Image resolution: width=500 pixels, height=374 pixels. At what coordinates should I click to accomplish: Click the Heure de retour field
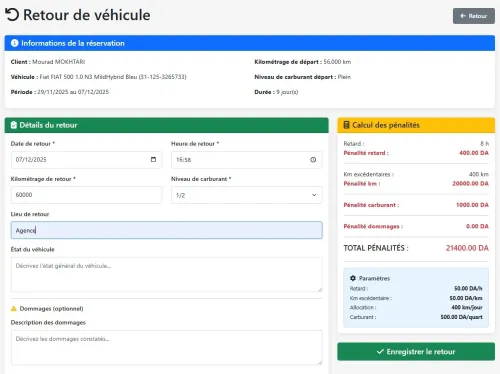pos(247,160)
